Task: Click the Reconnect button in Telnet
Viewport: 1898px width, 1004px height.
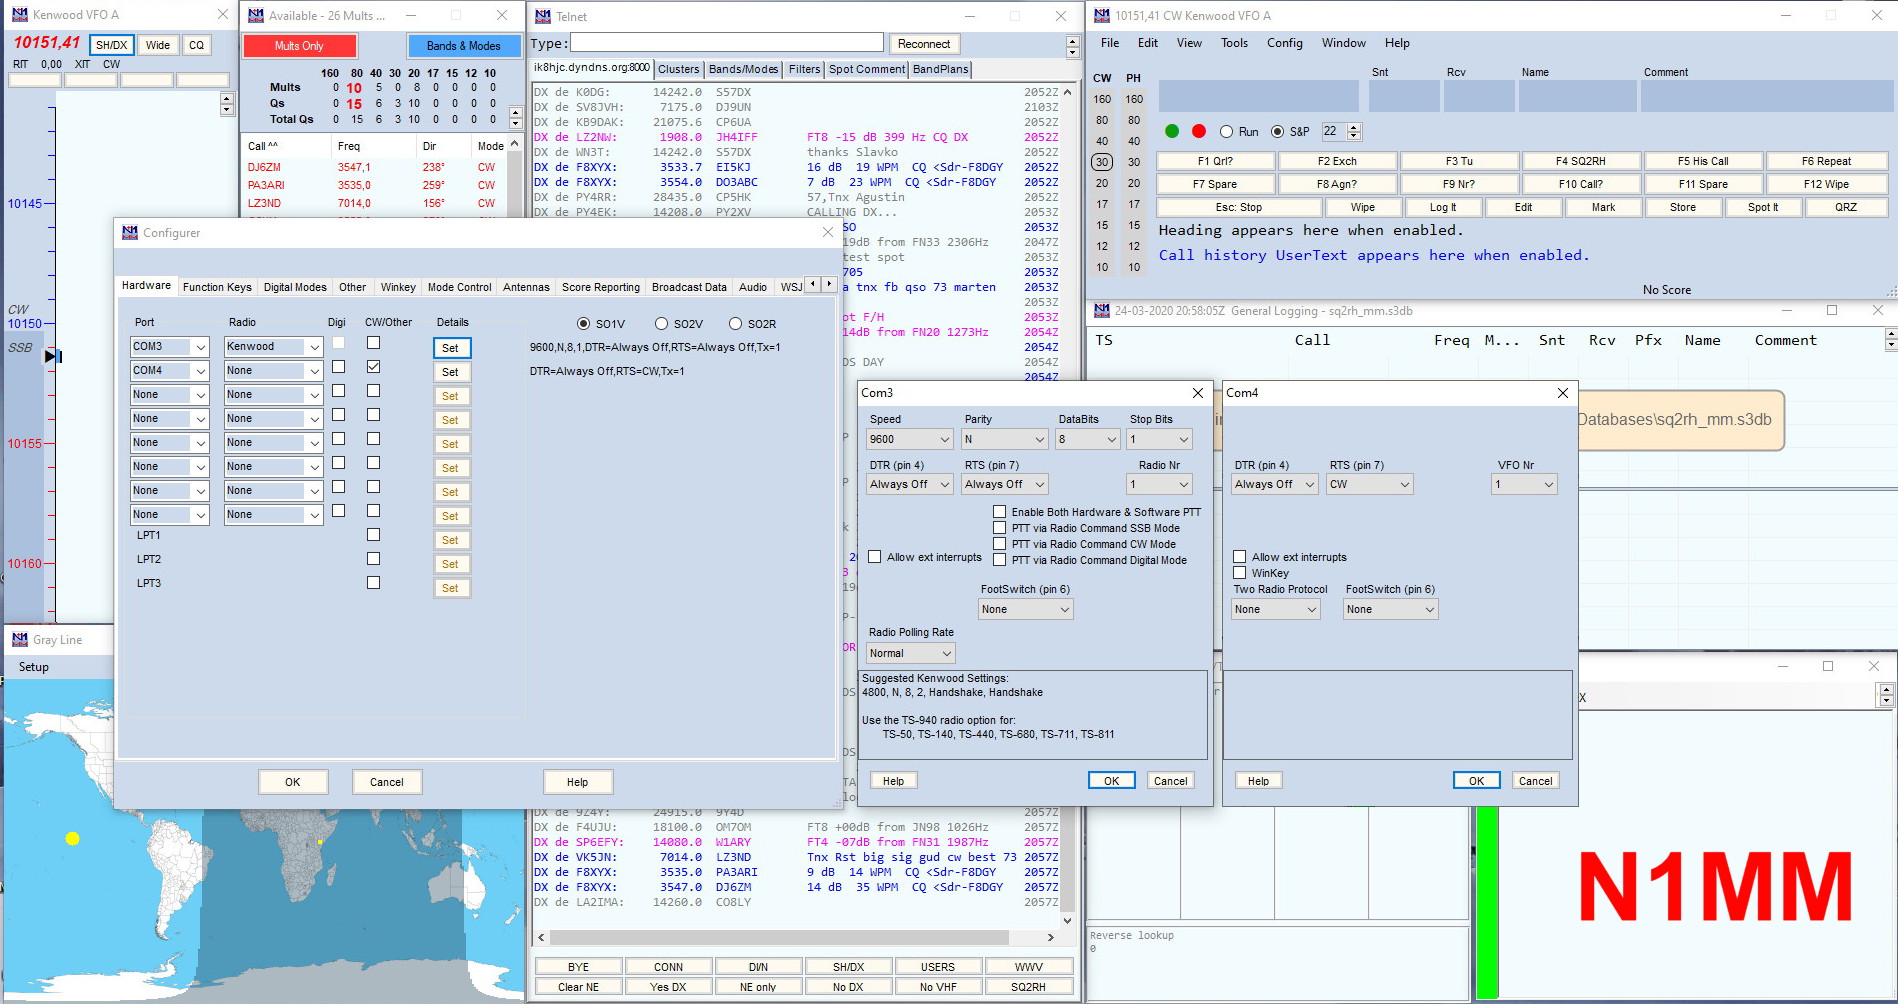Action: click(x=923, y=44)
